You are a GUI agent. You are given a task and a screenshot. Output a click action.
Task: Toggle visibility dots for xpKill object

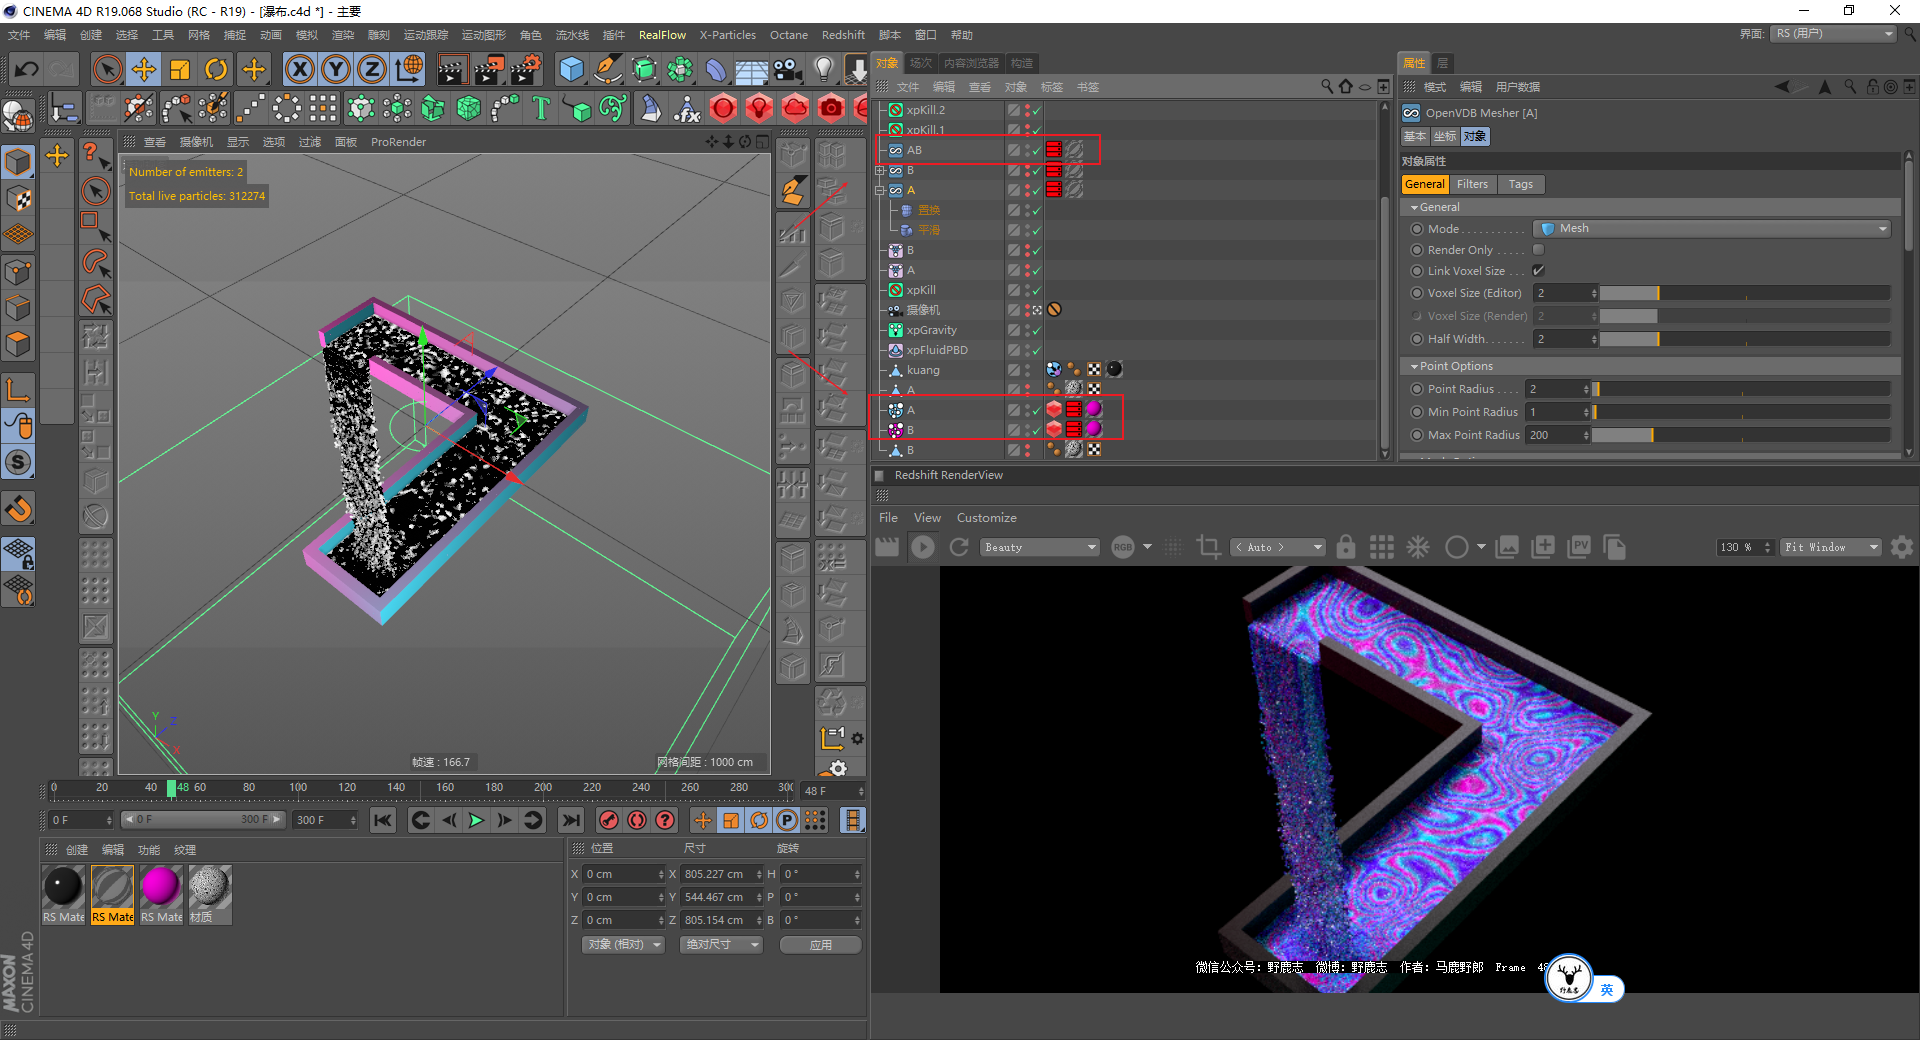pyautogui.click(x=1027, y=290)
